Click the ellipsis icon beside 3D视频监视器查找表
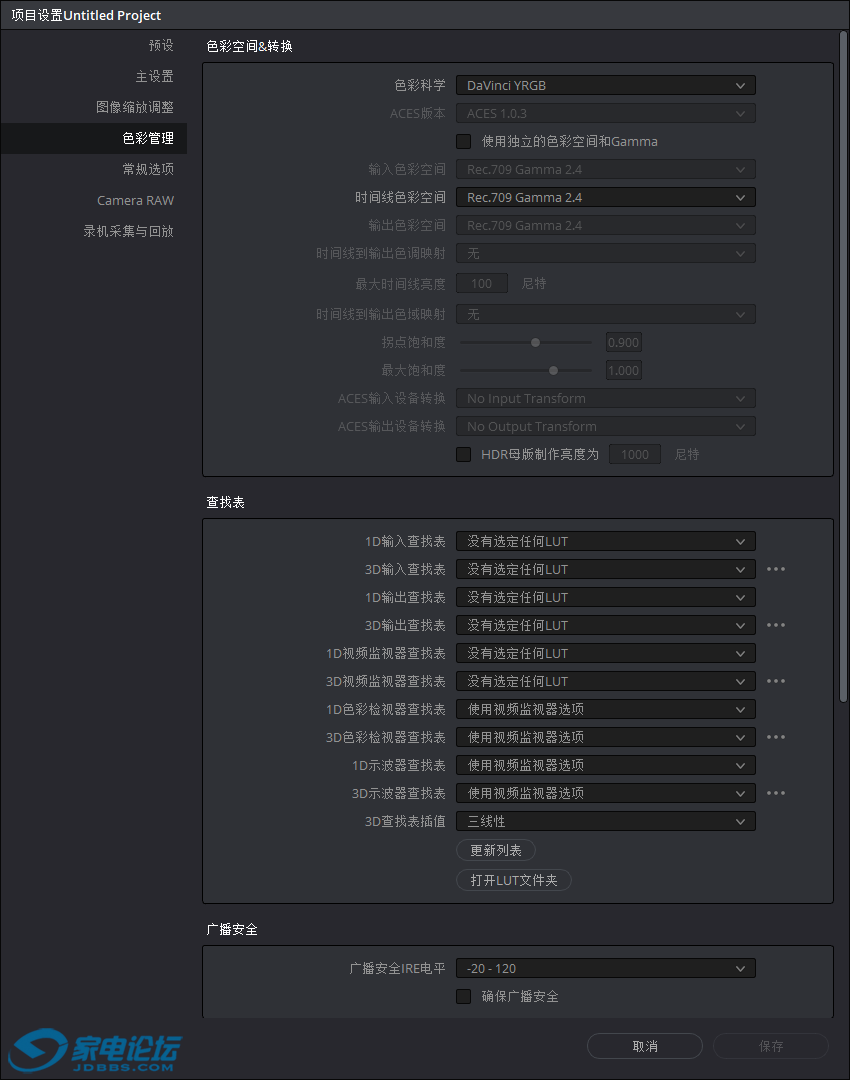This screenshot has width=850, height=1080. tap(776, 681)
